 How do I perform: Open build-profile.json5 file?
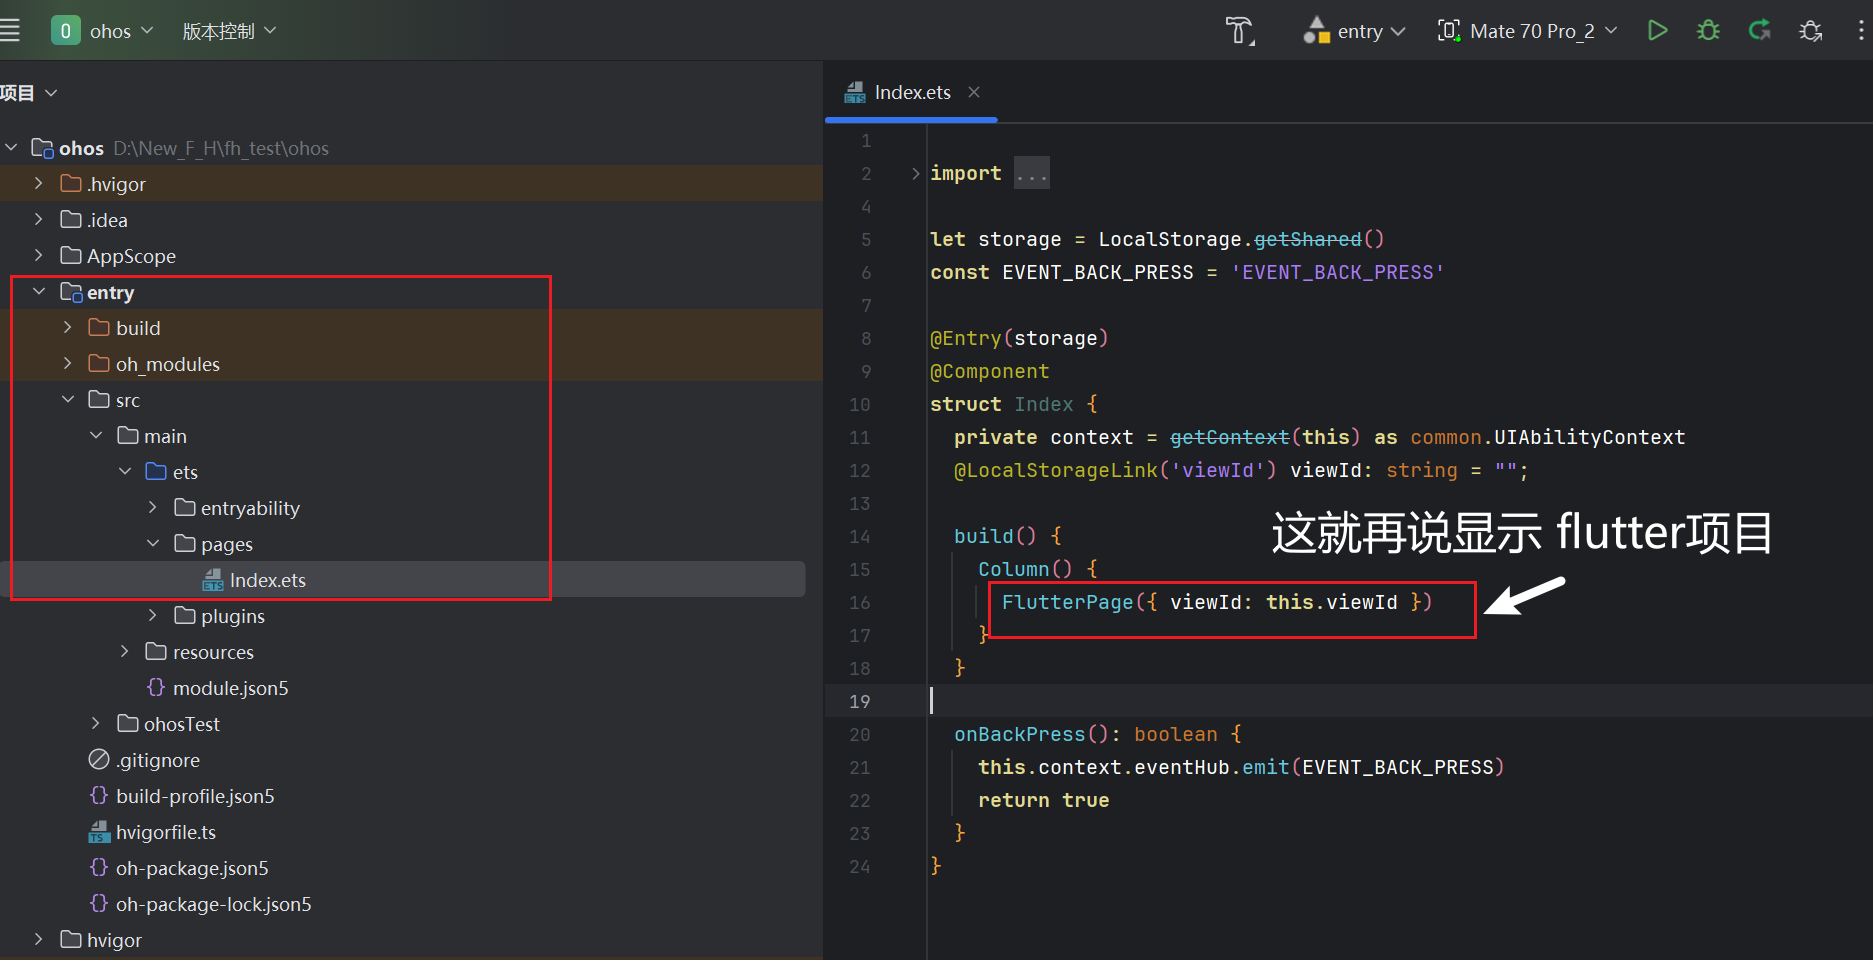tap(195, 796)
